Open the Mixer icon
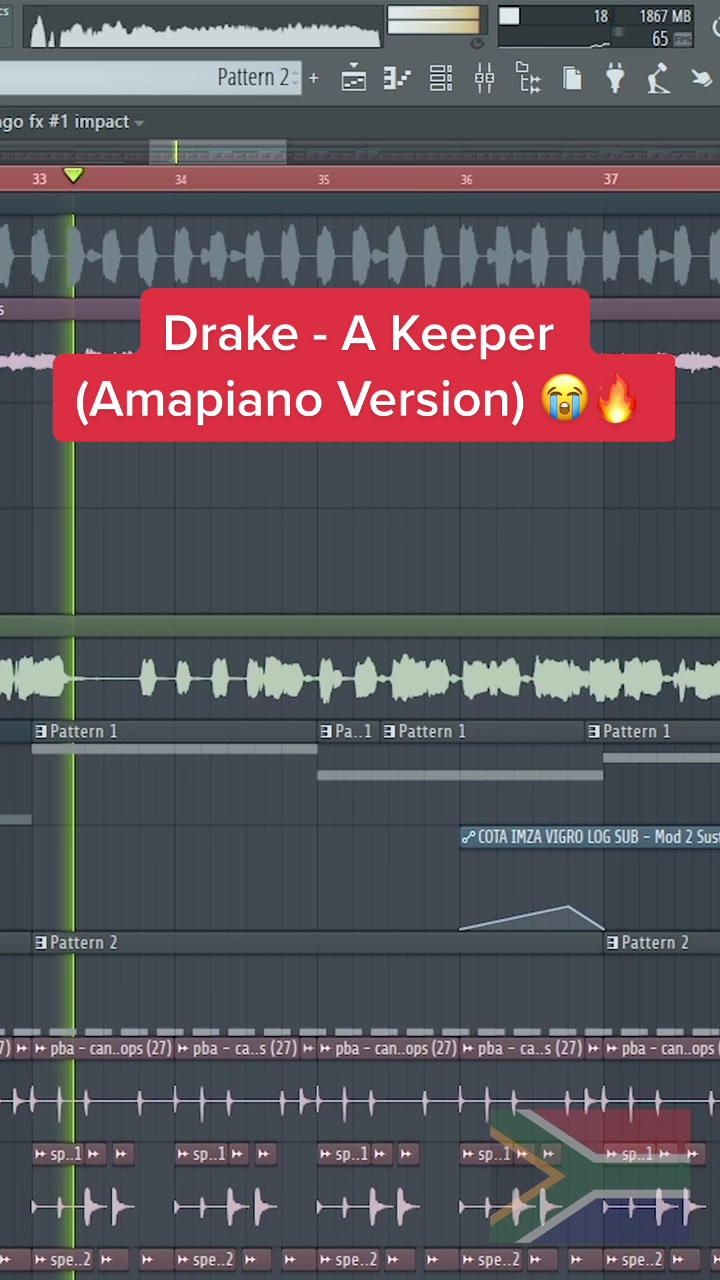Viewport: 720px width, 1280px height. click(x=484, y=78)
